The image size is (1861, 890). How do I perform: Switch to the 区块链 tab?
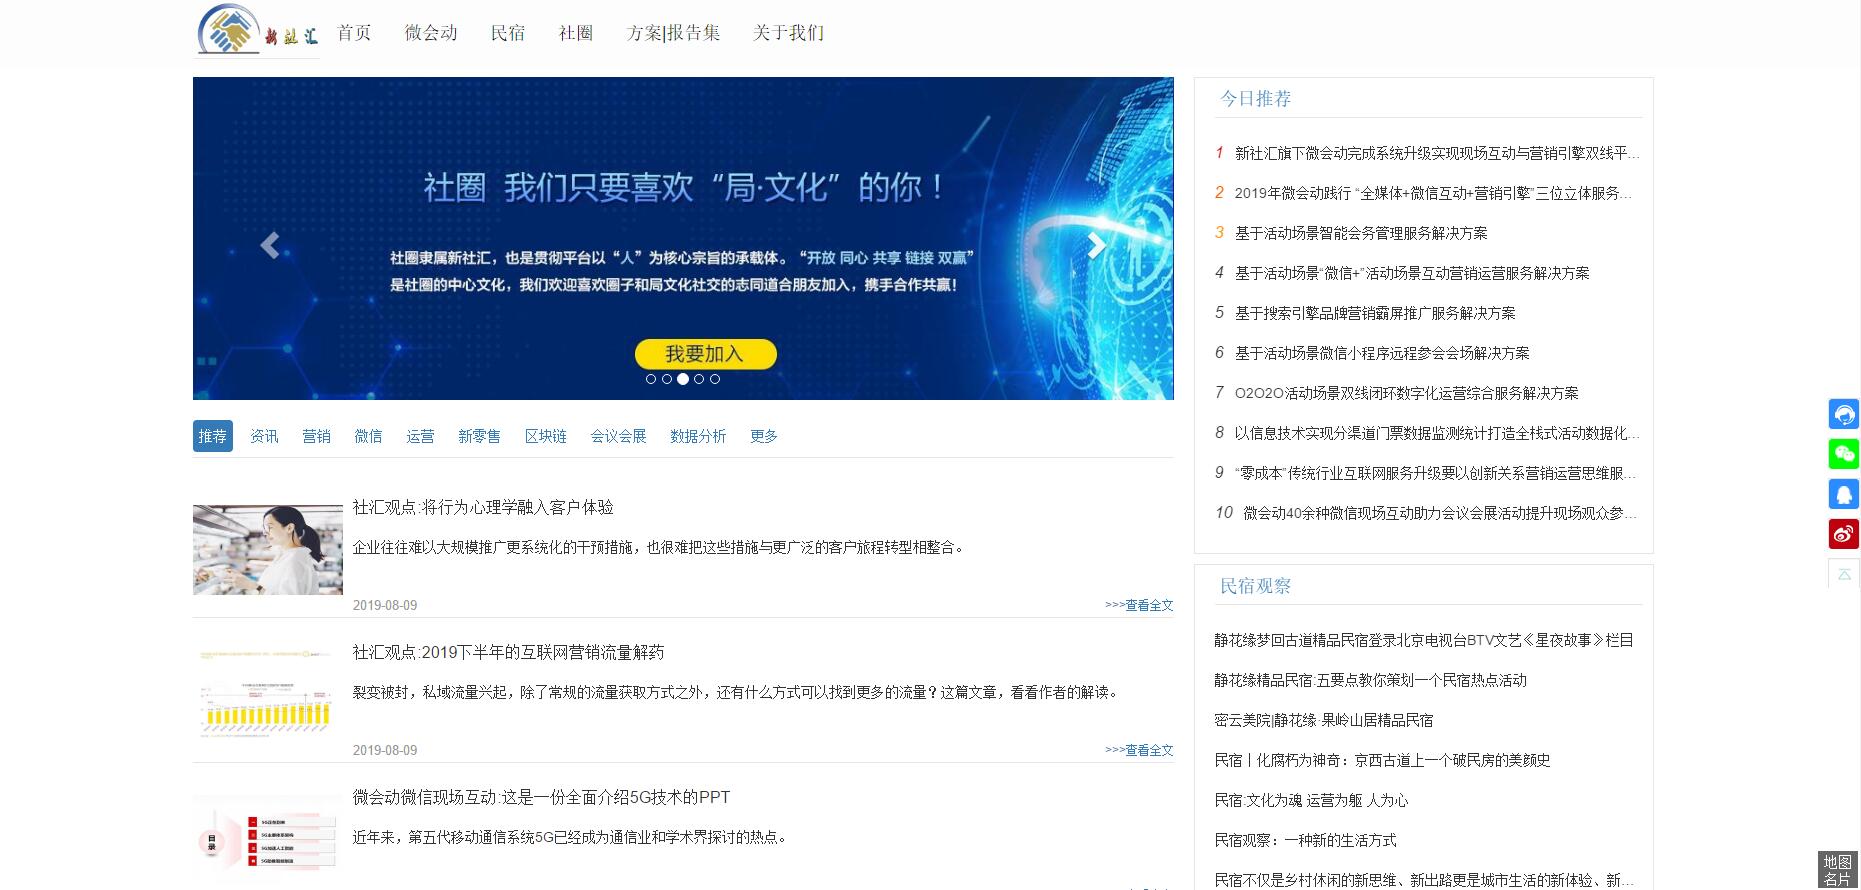(545, 436)
